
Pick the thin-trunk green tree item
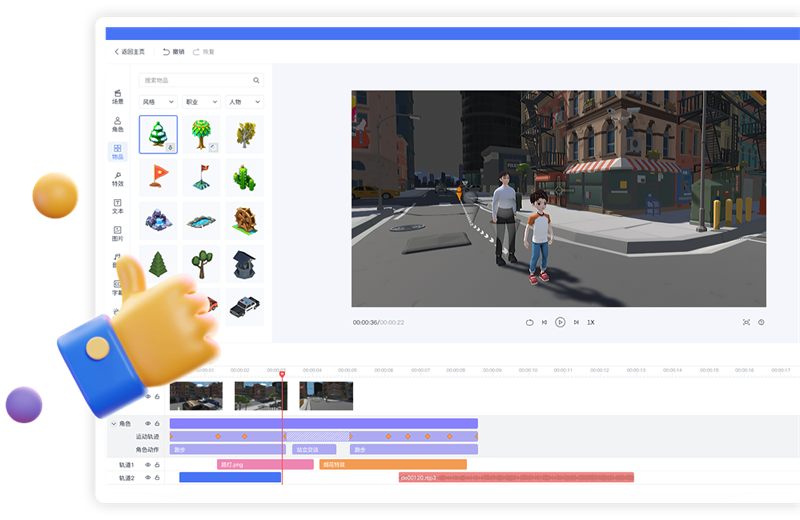point(202,264)
